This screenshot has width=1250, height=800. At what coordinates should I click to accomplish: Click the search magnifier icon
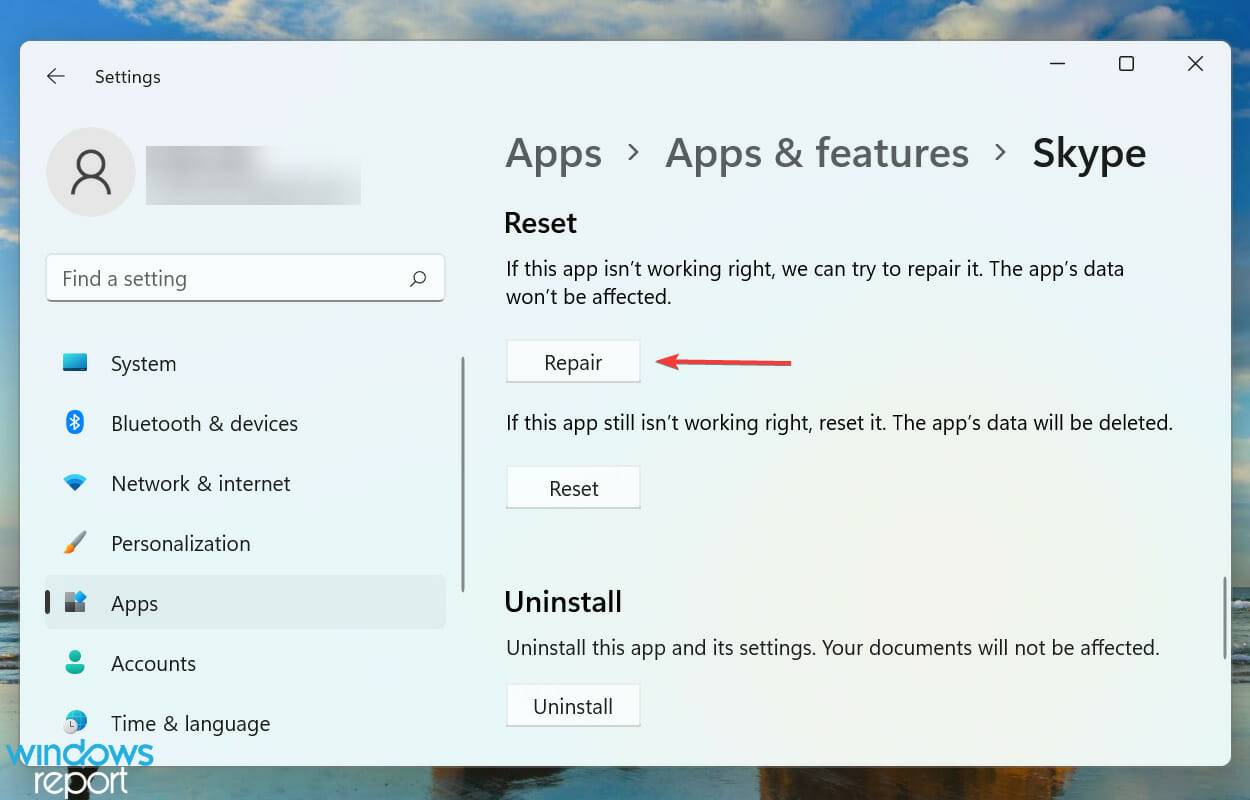pos(419,278)
